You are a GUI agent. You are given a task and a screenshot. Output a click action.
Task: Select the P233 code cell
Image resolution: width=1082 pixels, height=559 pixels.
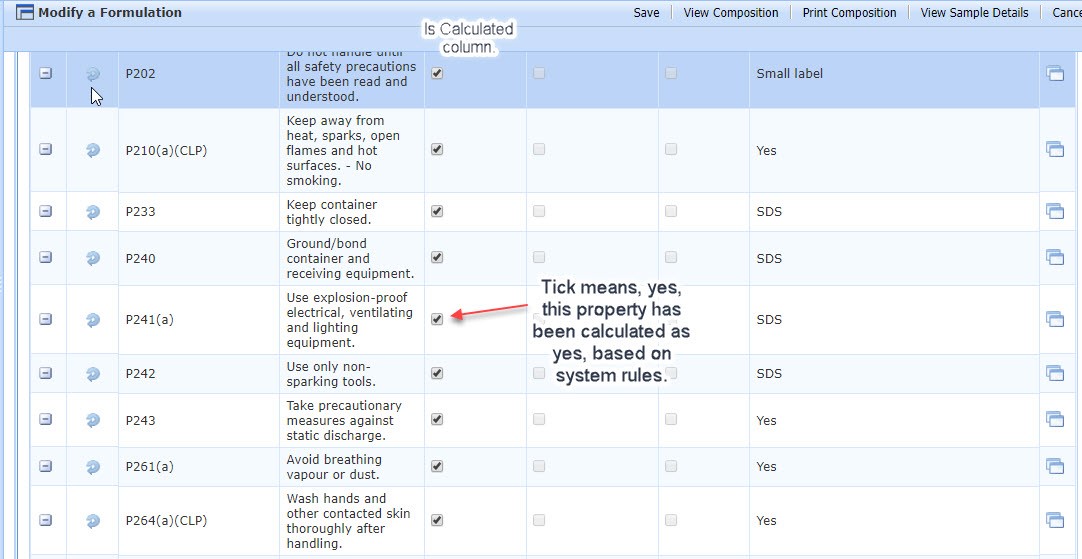[x=199, y=212]
